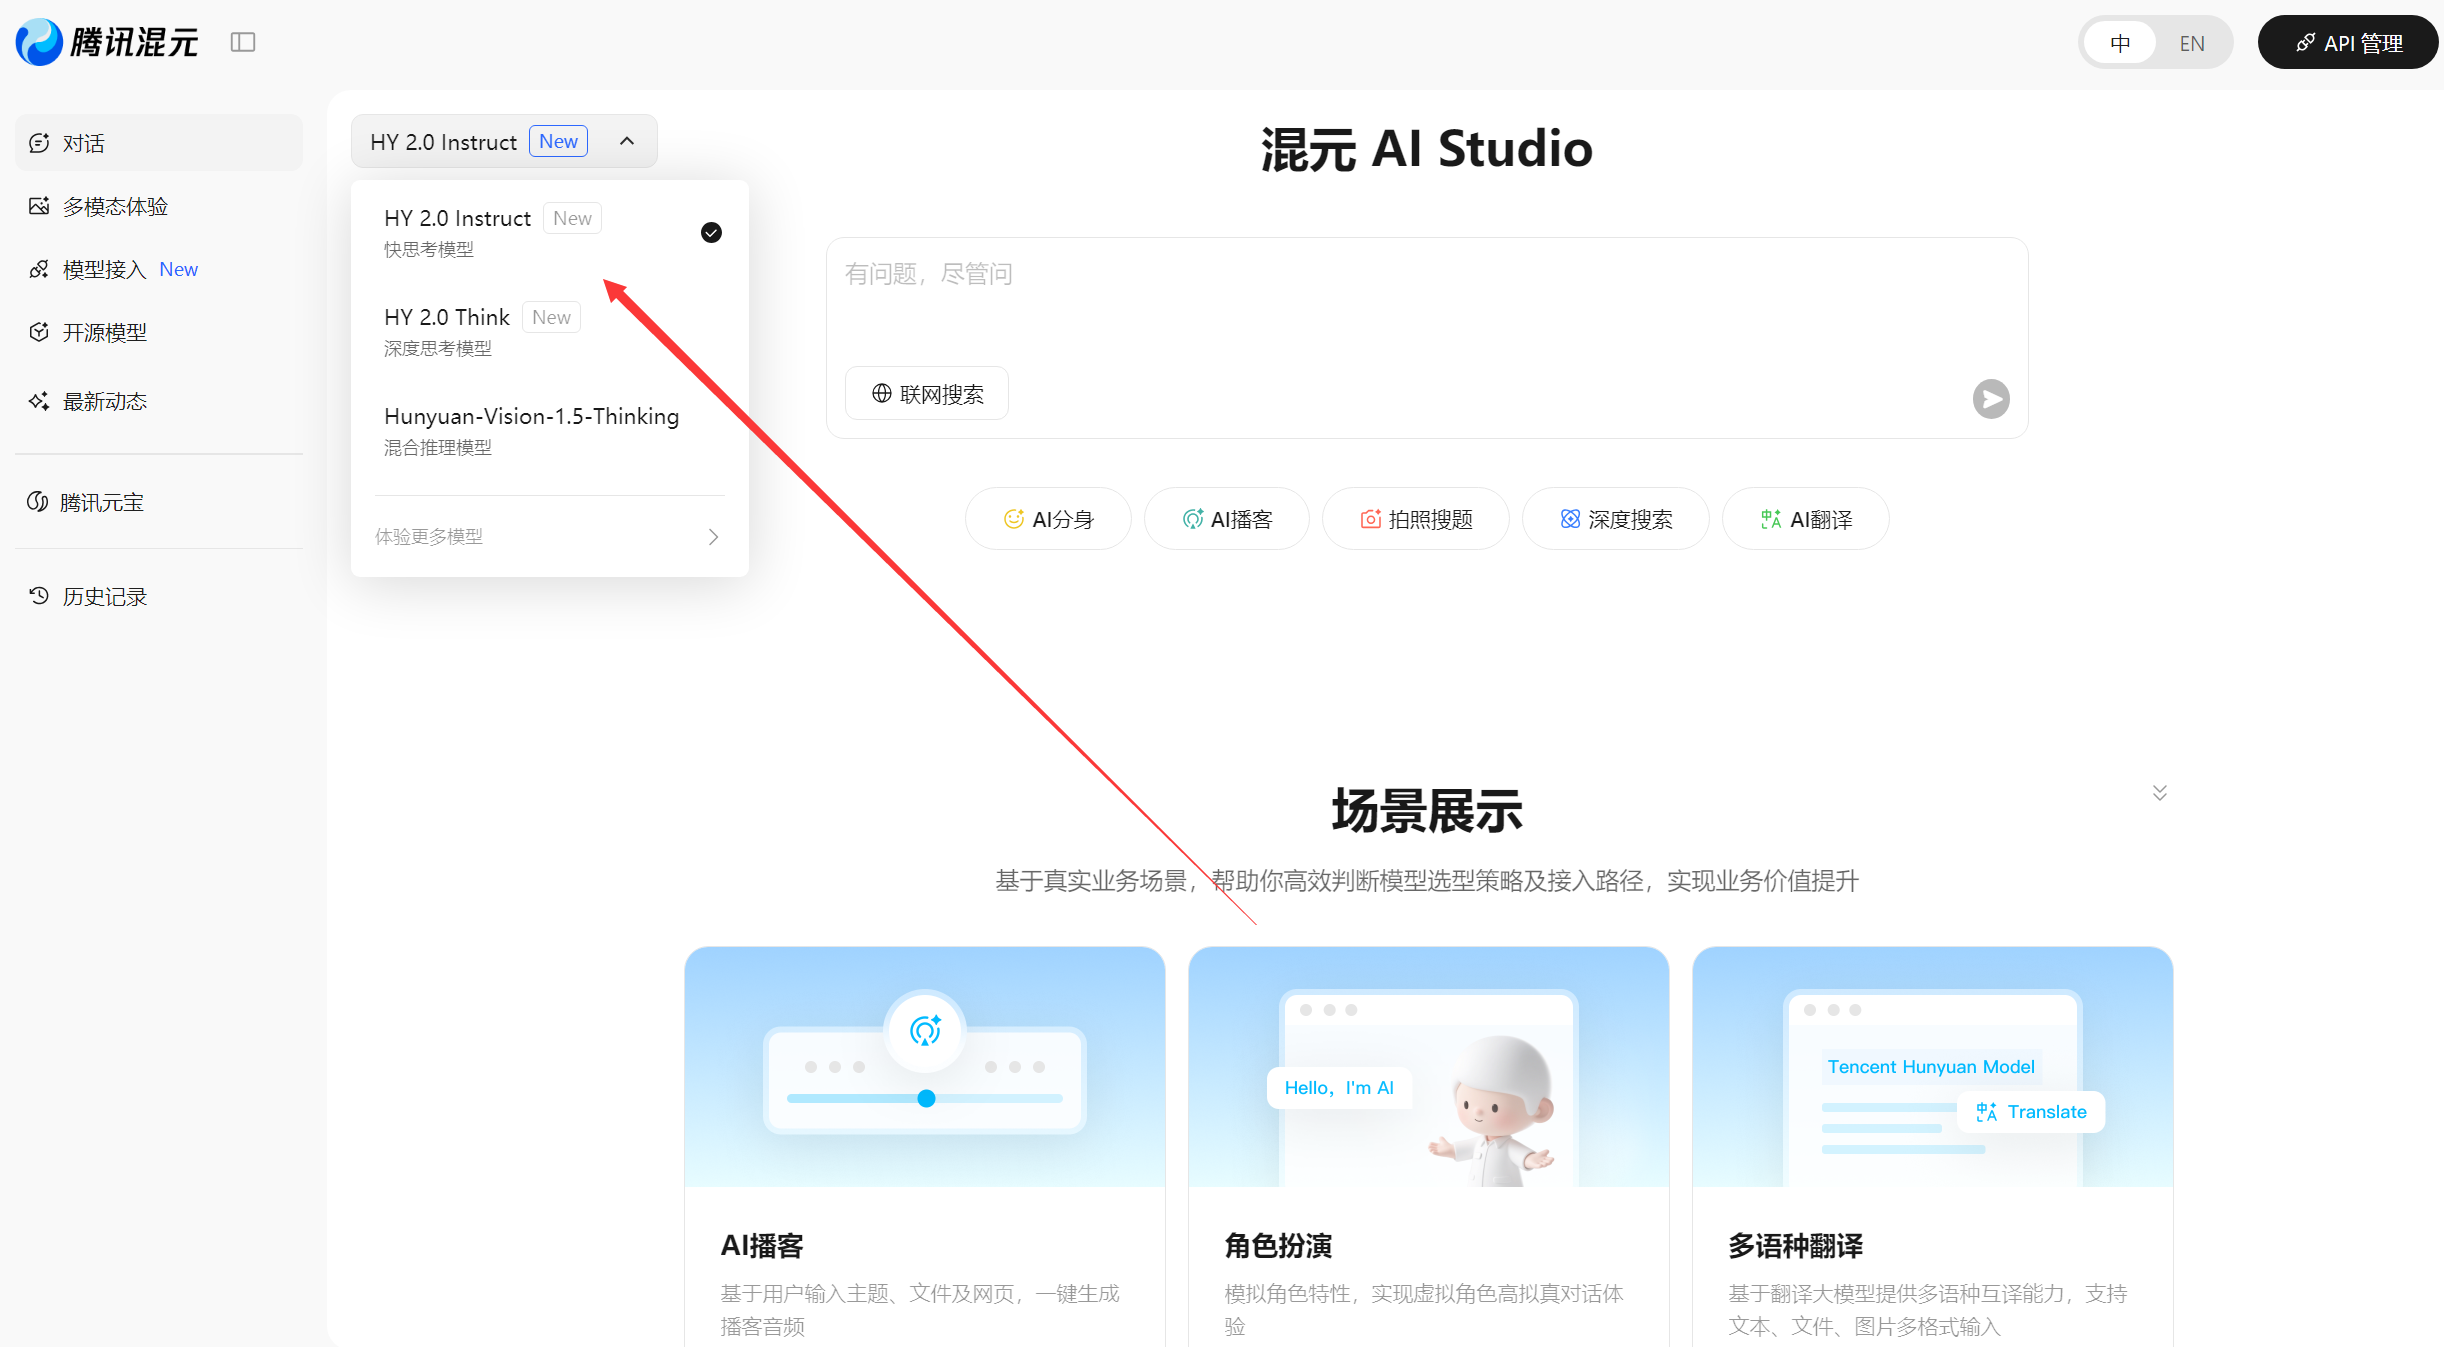Viewport: 2444px width, 1347px height.
Task: Collapse the sidebar with the panel icon
Action: coord(243,42)
